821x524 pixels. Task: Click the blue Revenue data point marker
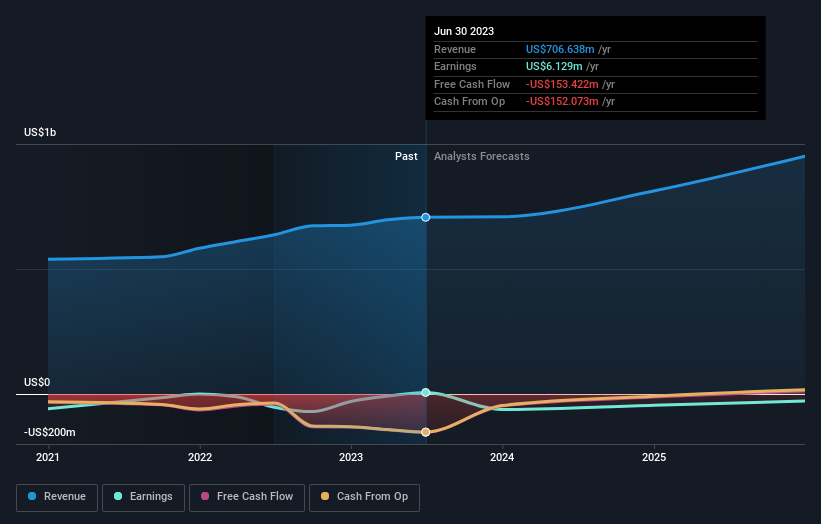click(426, 217)
